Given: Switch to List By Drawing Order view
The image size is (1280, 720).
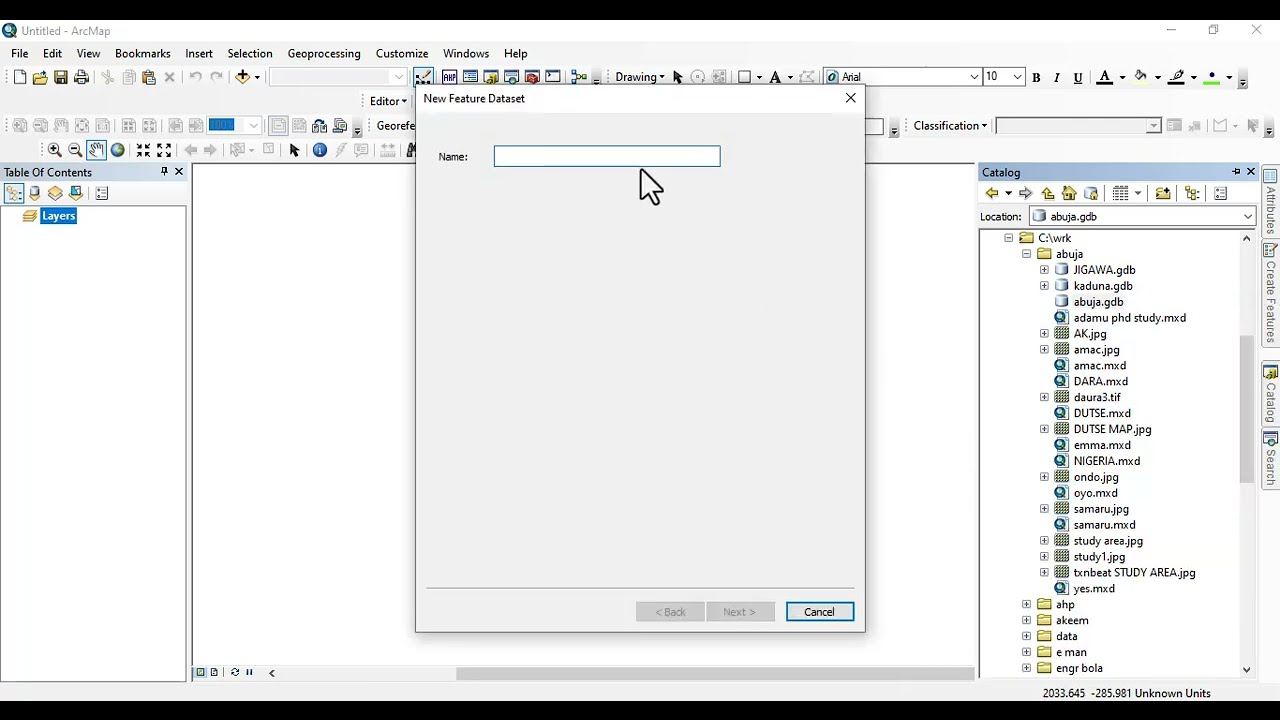Looking at the screenshot, I should (14, 194).
